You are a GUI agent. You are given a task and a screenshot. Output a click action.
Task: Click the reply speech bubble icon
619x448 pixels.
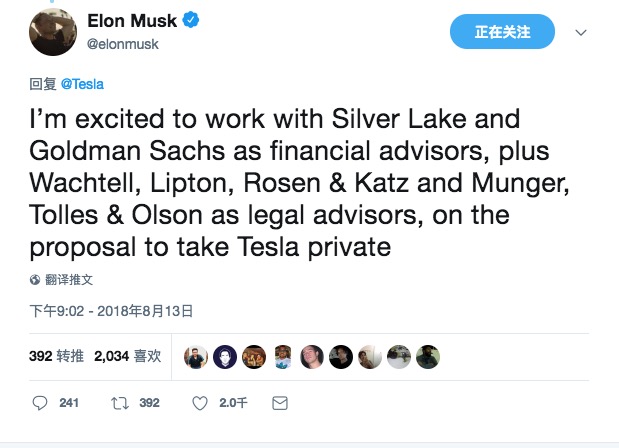tap(40, 403)
